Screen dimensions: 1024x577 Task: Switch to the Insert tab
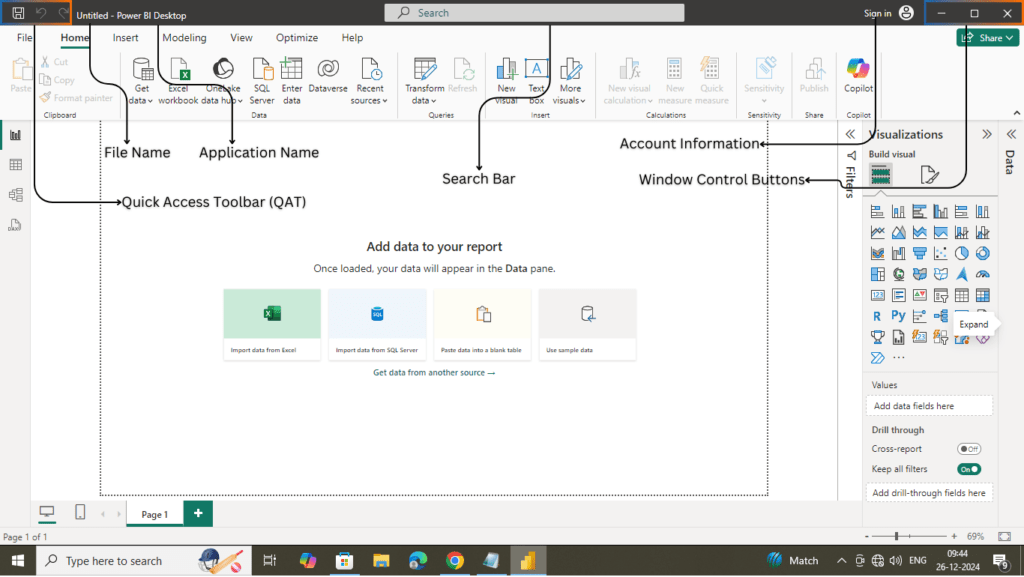pos(125,38)
